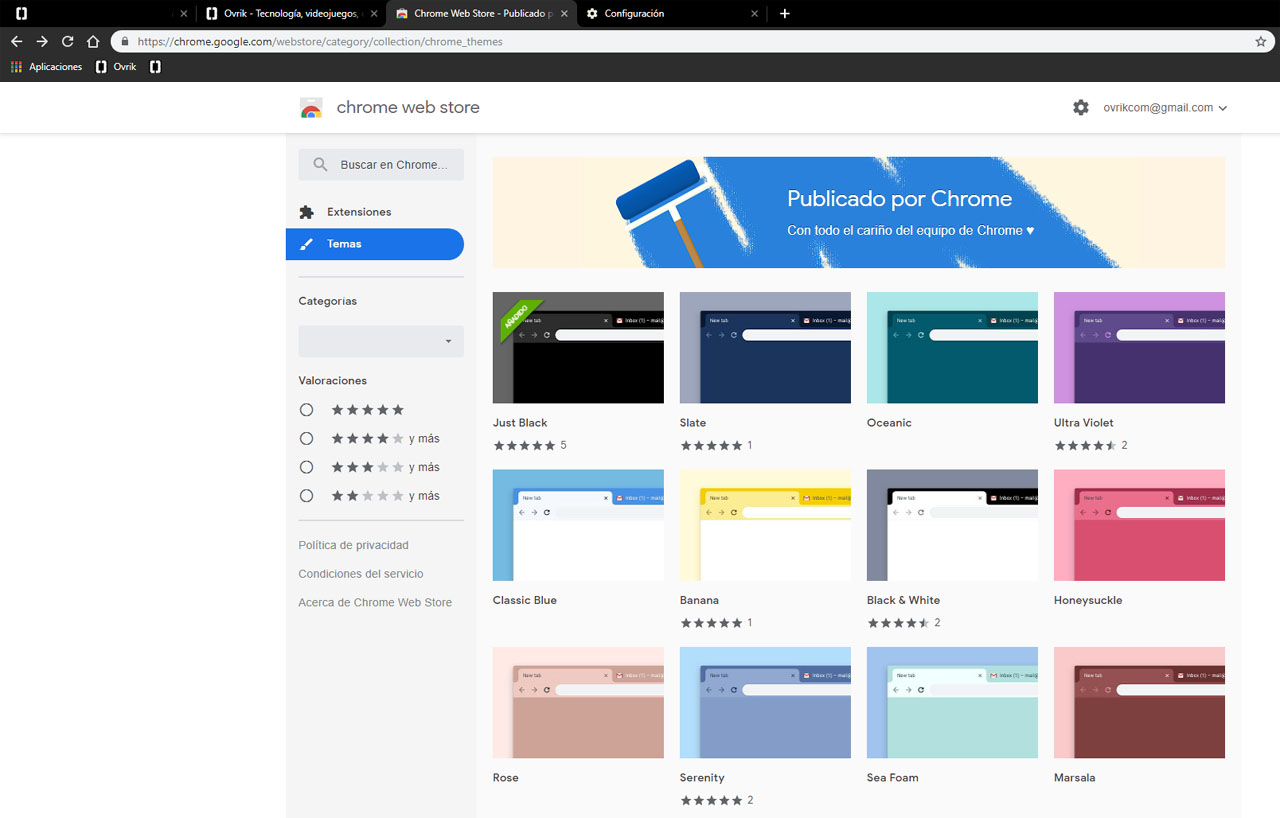Open the browser home page icon
The image size is (1280, 818).
click(93, 42)
